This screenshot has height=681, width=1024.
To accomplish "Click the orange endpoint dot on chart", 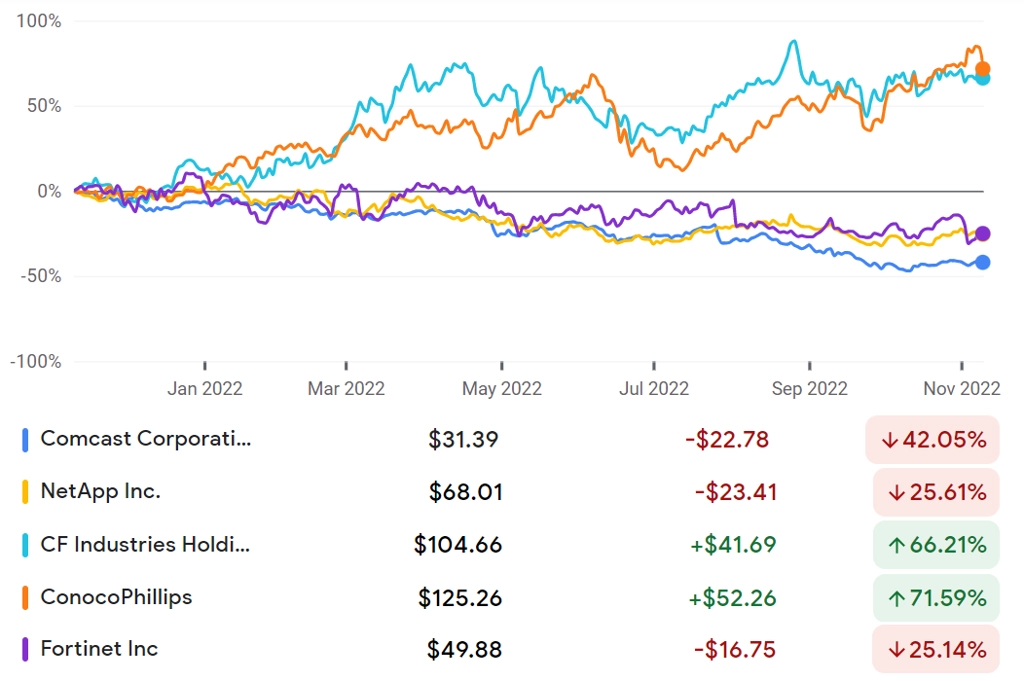I will click(x=982, y=69).
